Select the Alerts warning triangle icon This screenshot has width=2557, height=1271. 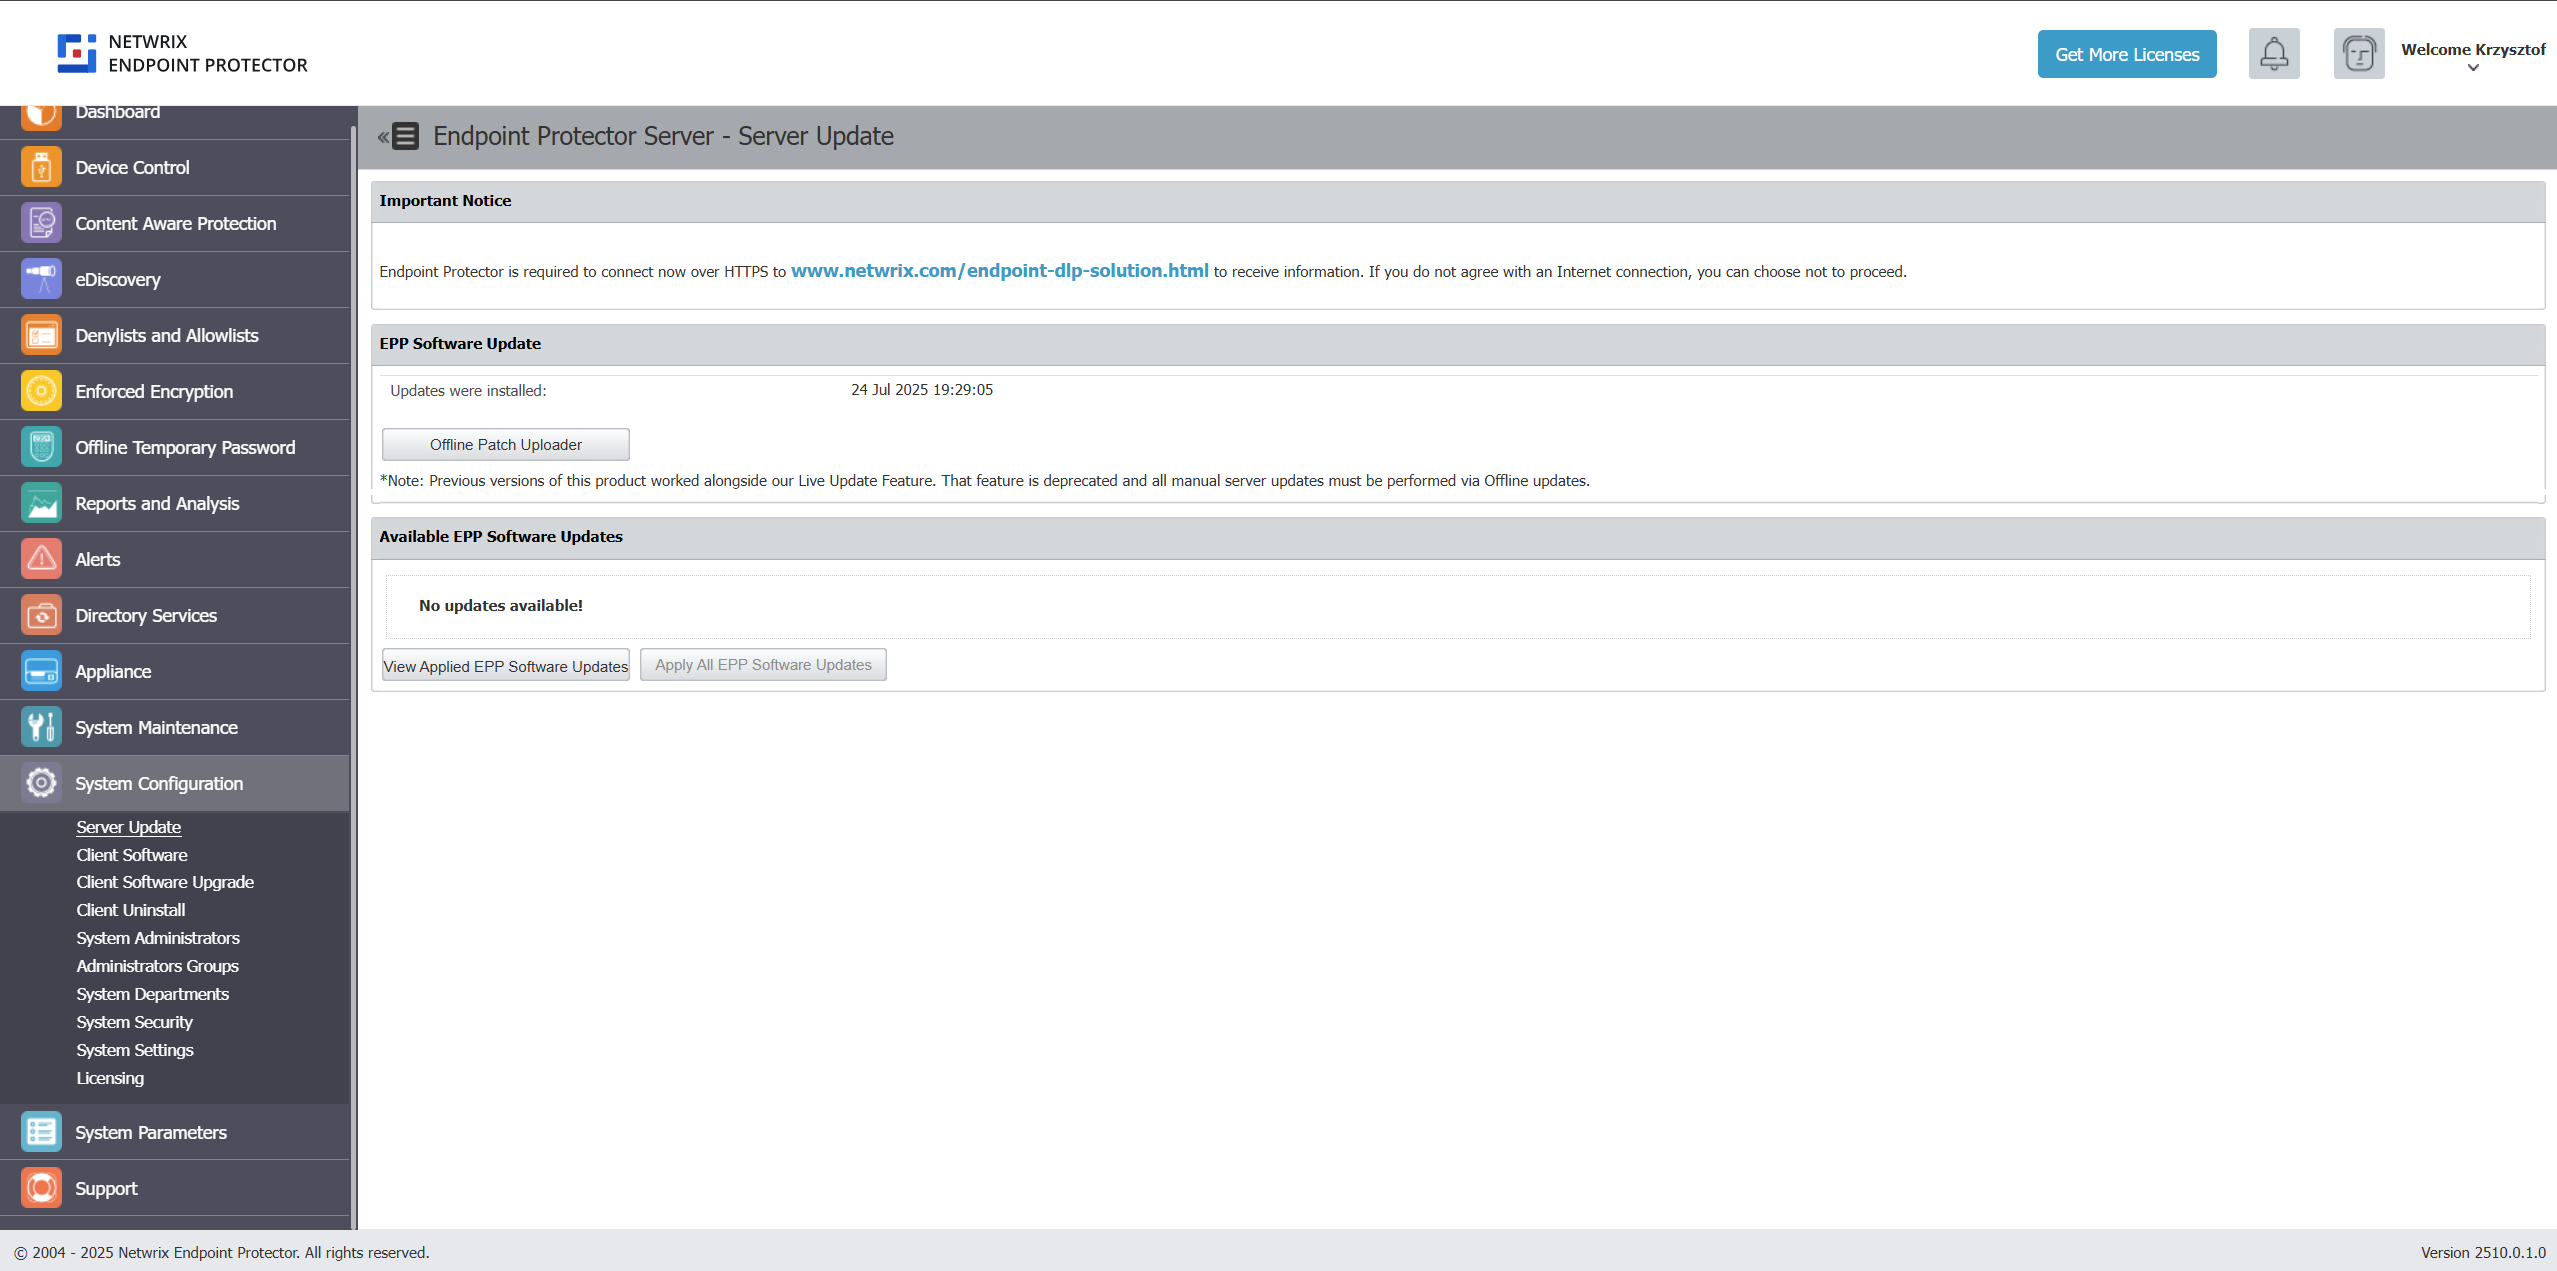[41, 559]
